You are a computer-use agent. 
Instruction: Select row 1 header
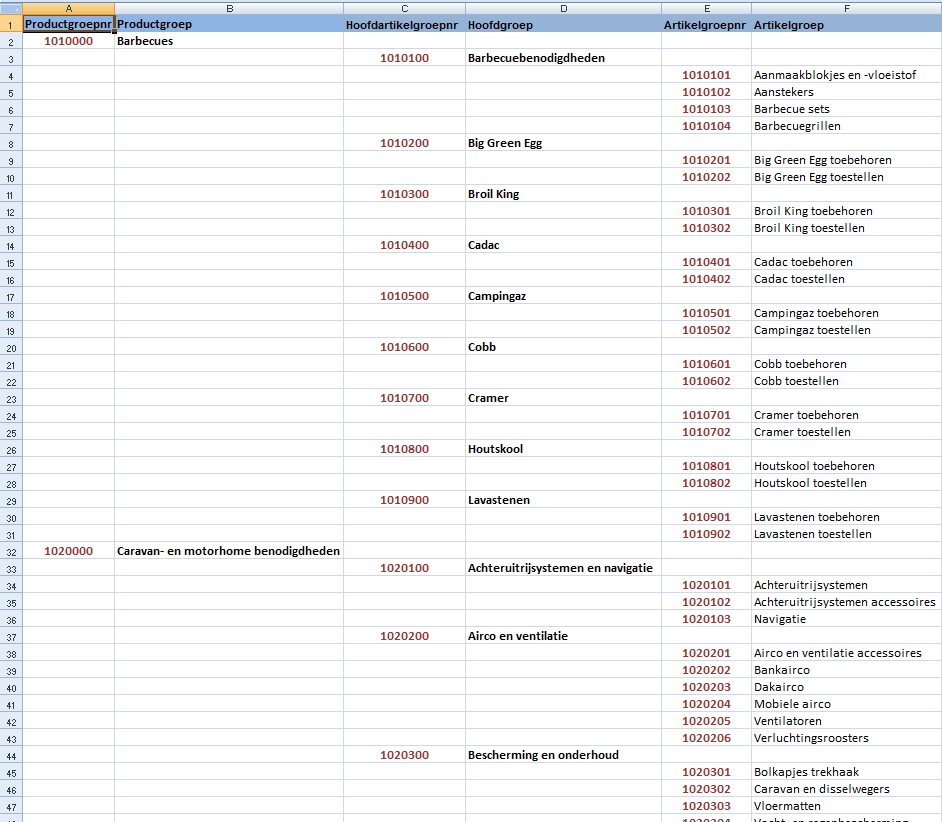(11, 24)
